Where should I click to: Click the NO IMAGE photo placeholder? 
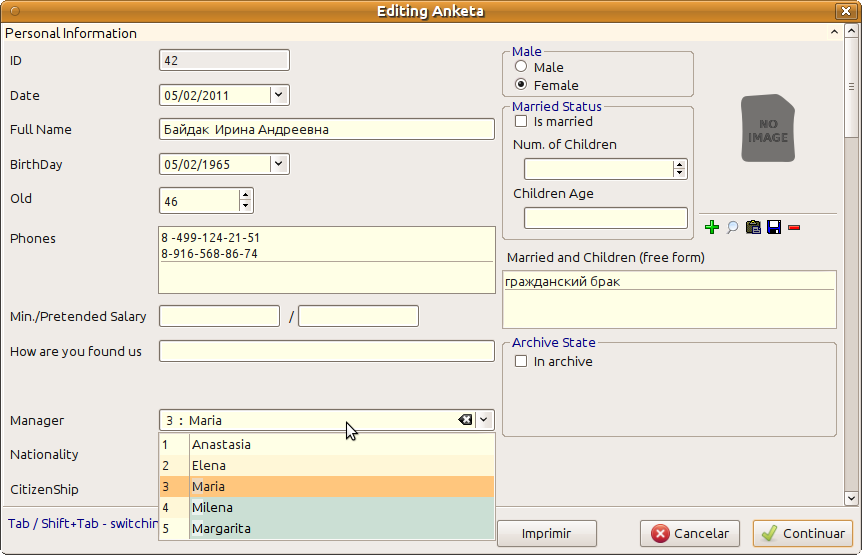click(768, 128)
